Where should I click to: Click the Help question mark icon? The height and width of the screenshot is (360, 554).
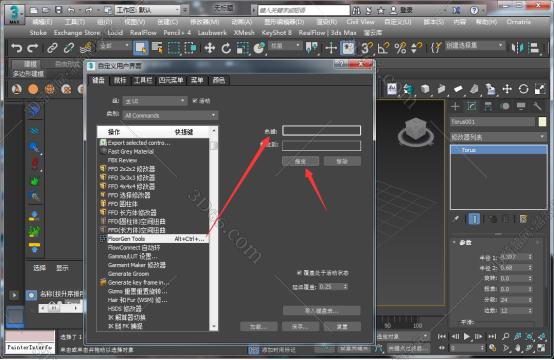(x=474, y=10)
